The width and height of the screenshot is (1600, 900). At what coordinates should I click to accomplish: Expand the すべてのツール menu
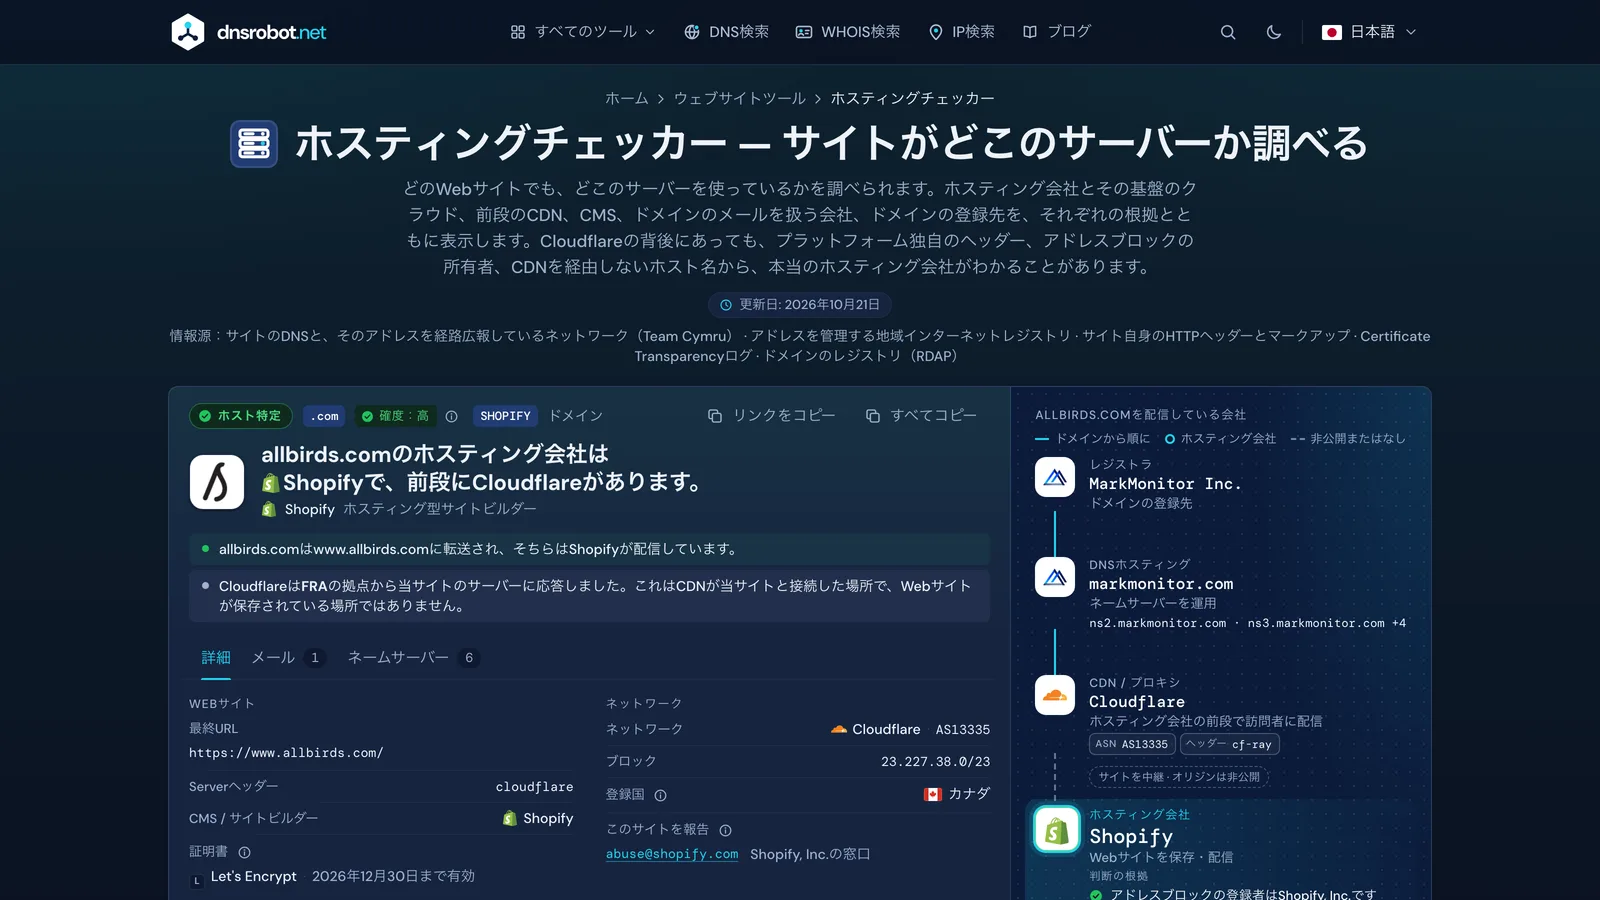pyautogui.click(x=583, y=32)
